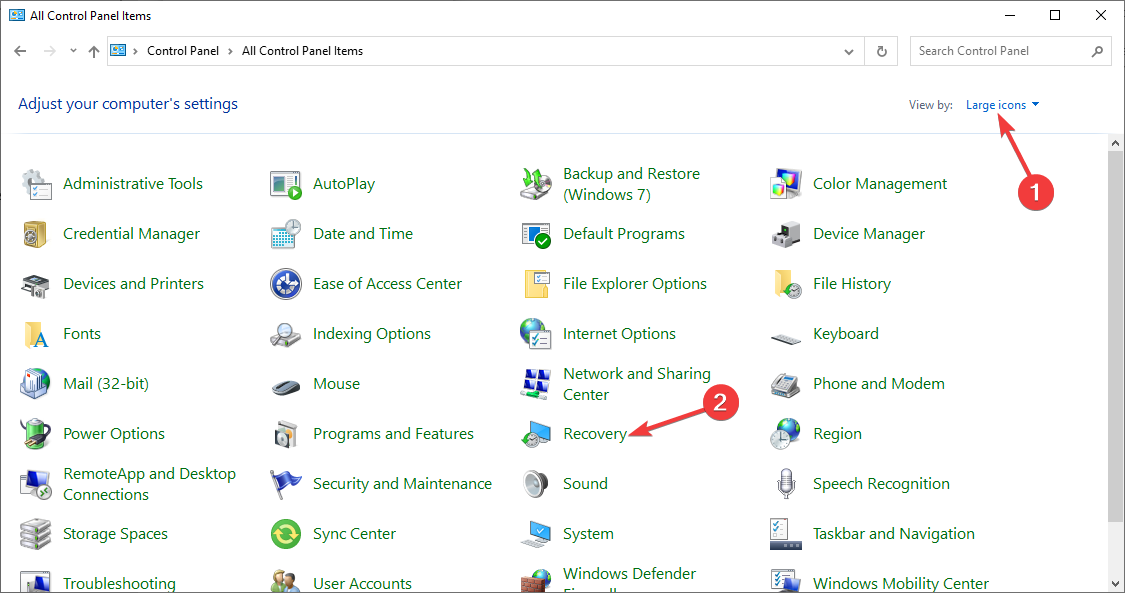Open recent locations chevron next to navigation arrows

pyautogui.click(x=72, y=50)
